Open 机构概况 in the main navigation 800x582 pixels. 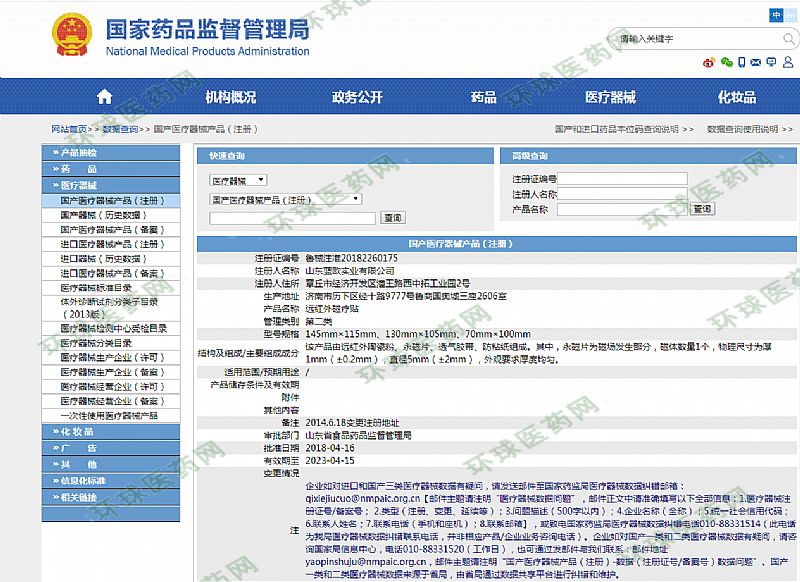(x=230, y=97)
